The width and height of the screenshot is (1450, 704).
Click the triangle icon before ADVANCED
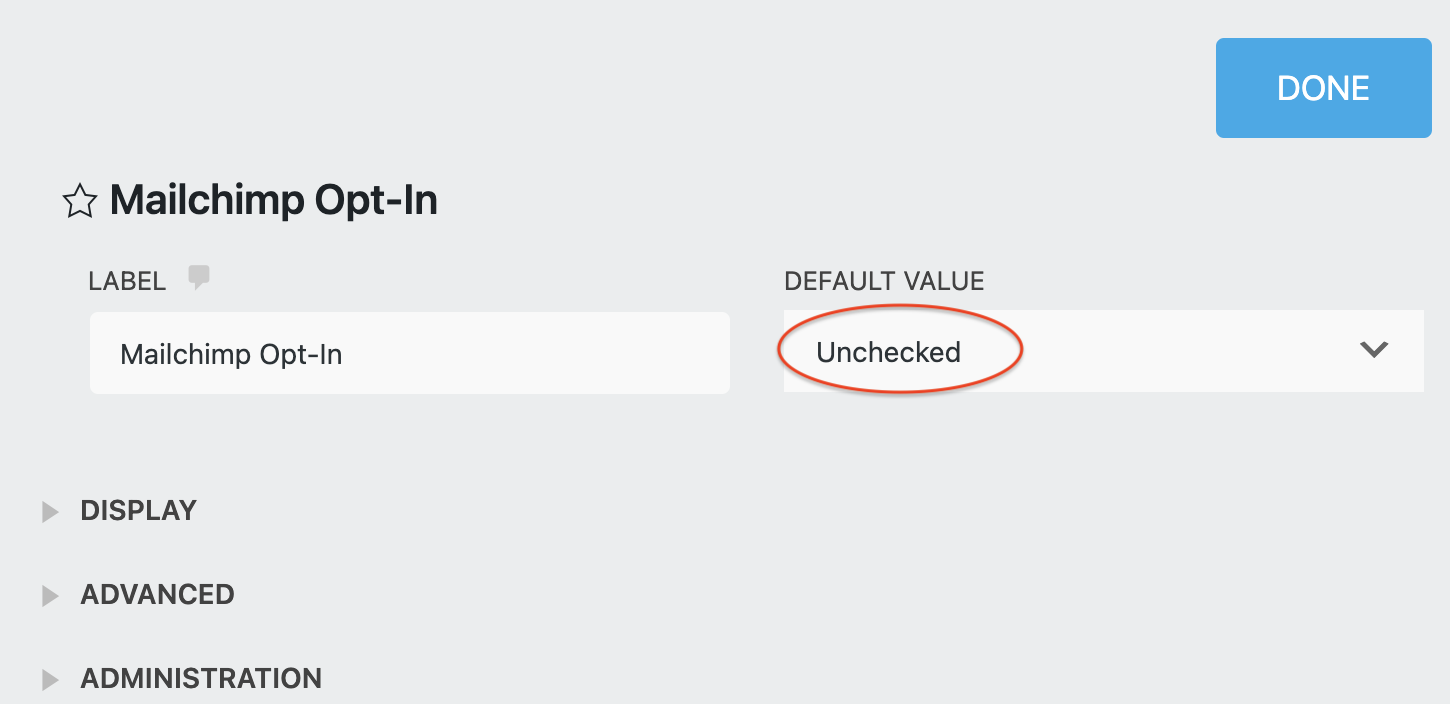(x=50, y=595)
